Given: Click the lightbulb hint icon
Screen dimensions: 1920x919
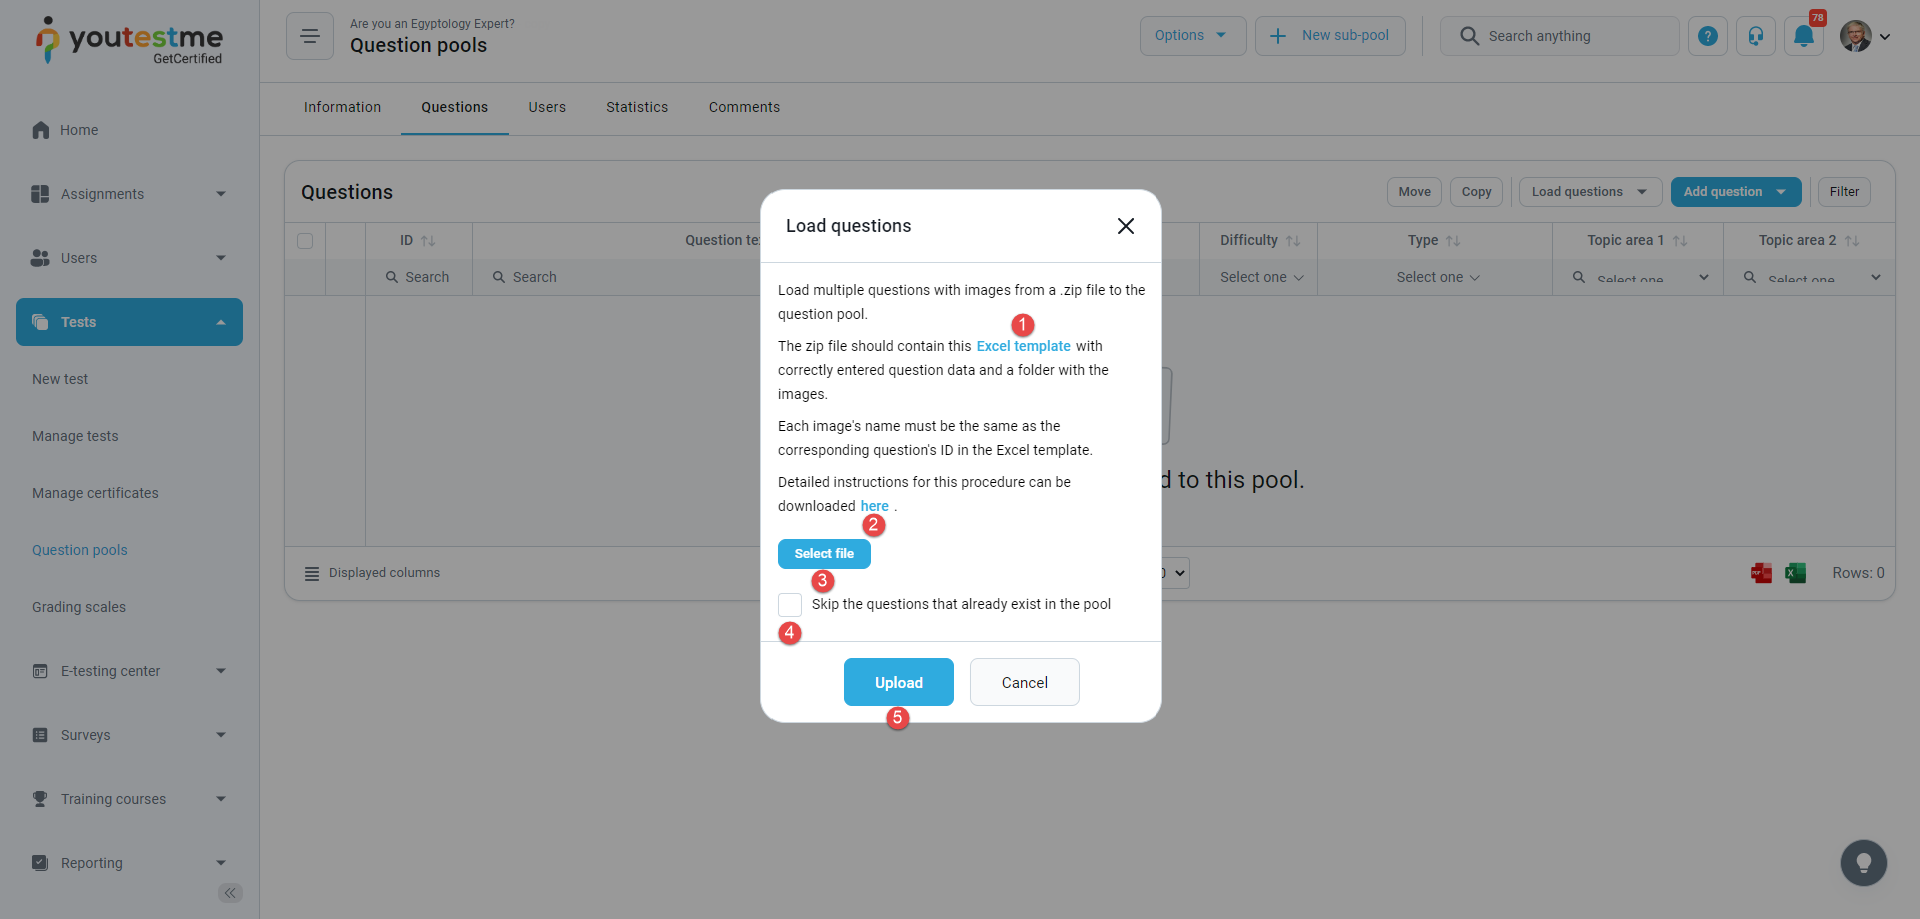Looking at the screenshot, I should [1863, 862].
